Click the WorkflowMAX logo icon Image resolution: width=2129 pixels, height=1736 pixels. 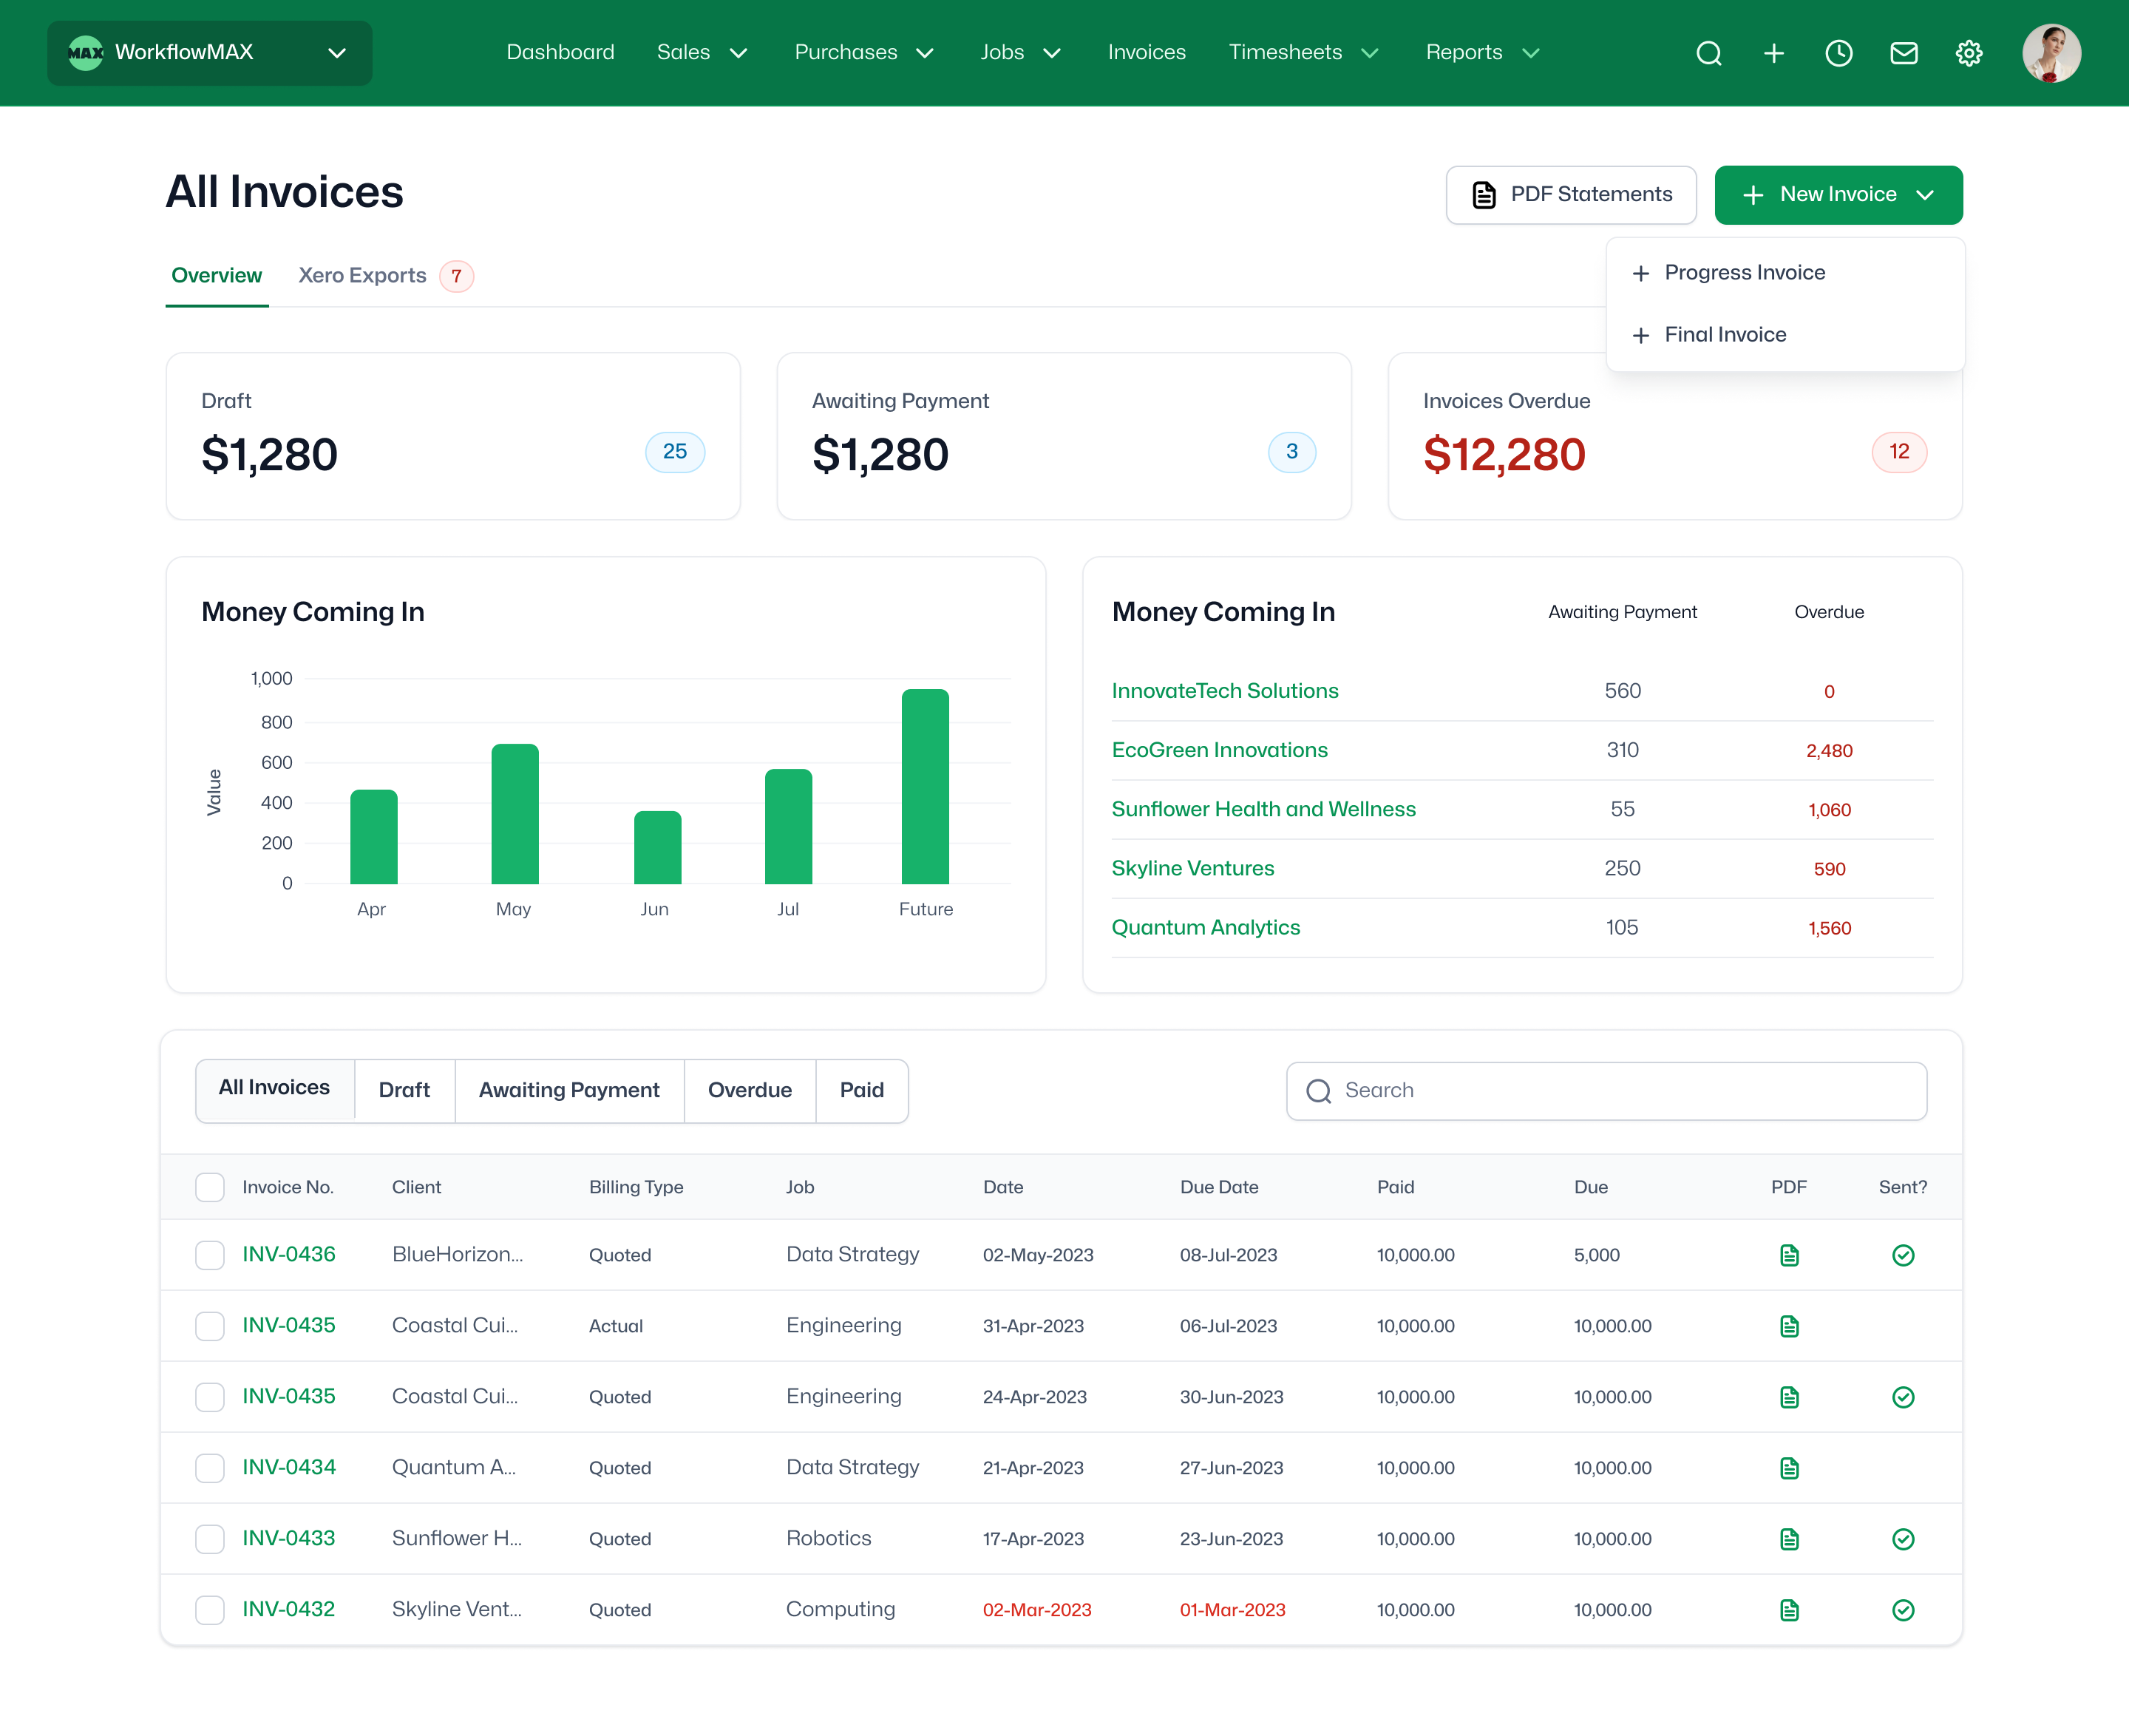point(85,53)
